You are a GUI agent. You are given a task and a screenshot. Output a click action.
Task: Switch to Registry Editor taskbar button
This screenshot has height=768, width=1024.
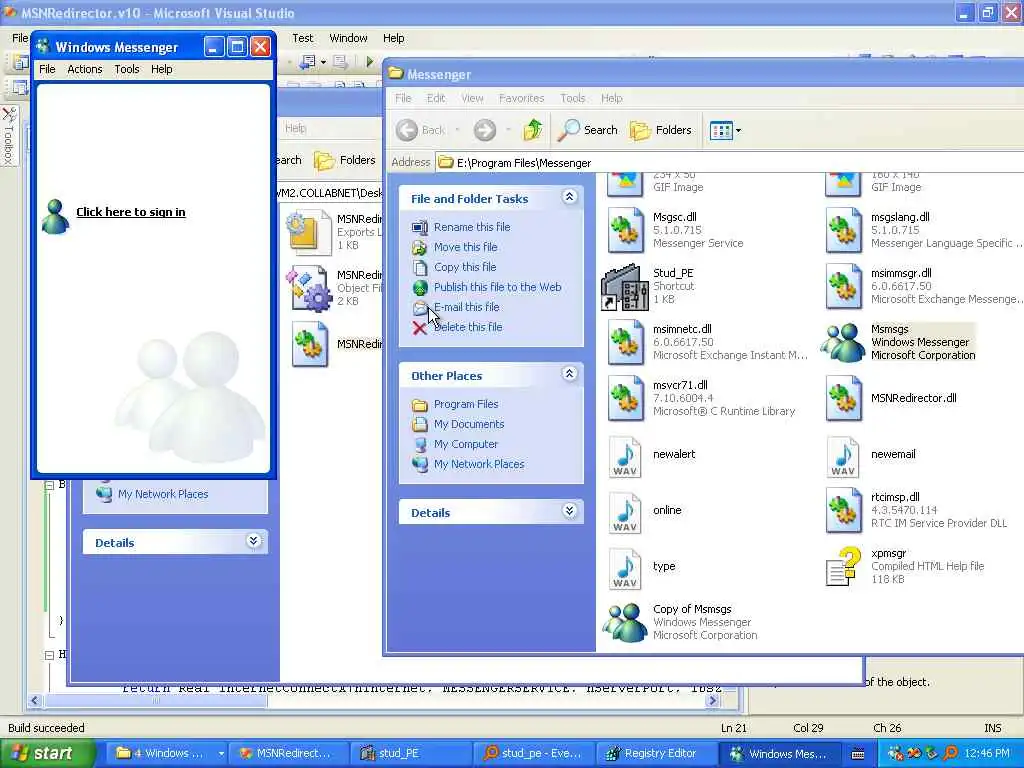[657, 753]
